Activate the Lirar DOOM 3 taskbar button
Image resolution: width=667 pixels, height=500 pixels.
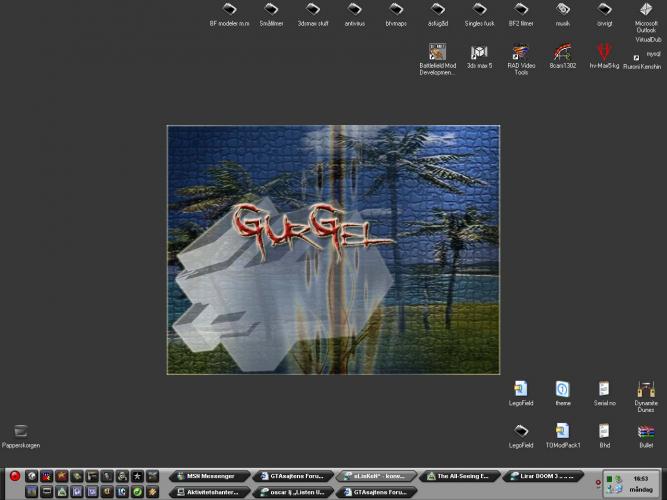tap(544, 476)
